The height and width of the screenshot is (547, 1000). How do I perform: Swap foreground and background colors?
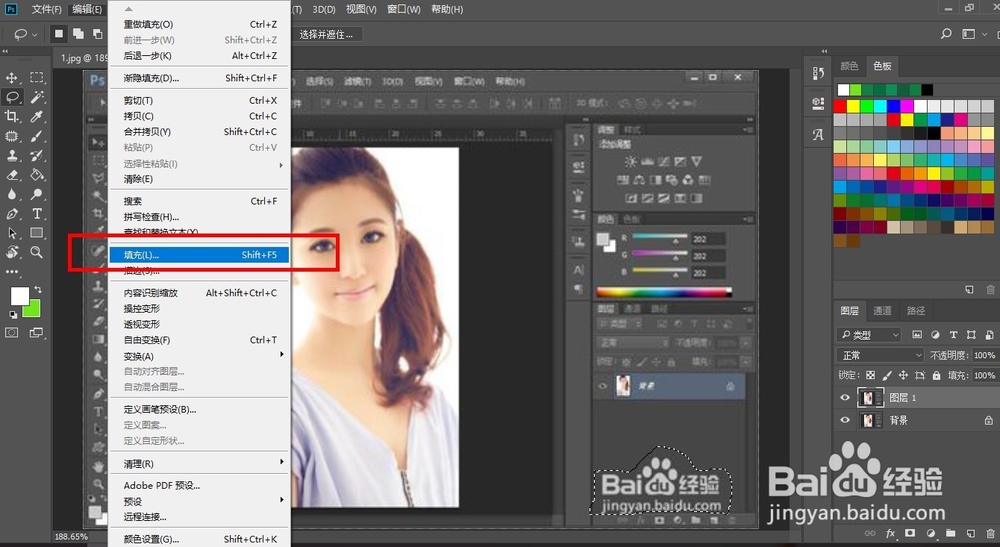click(x=38, y=289)
